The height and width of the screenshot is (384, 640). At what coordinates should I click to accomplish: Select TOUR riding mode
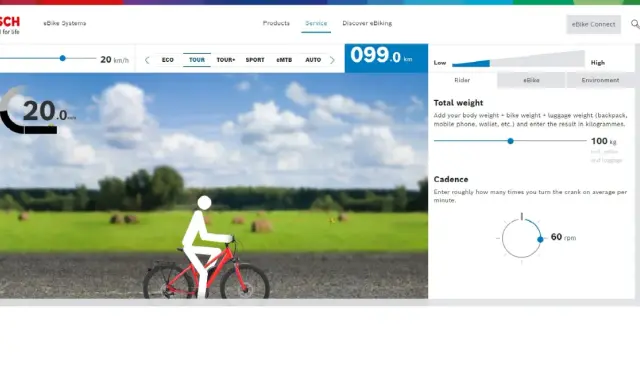(x=197, y=60)
